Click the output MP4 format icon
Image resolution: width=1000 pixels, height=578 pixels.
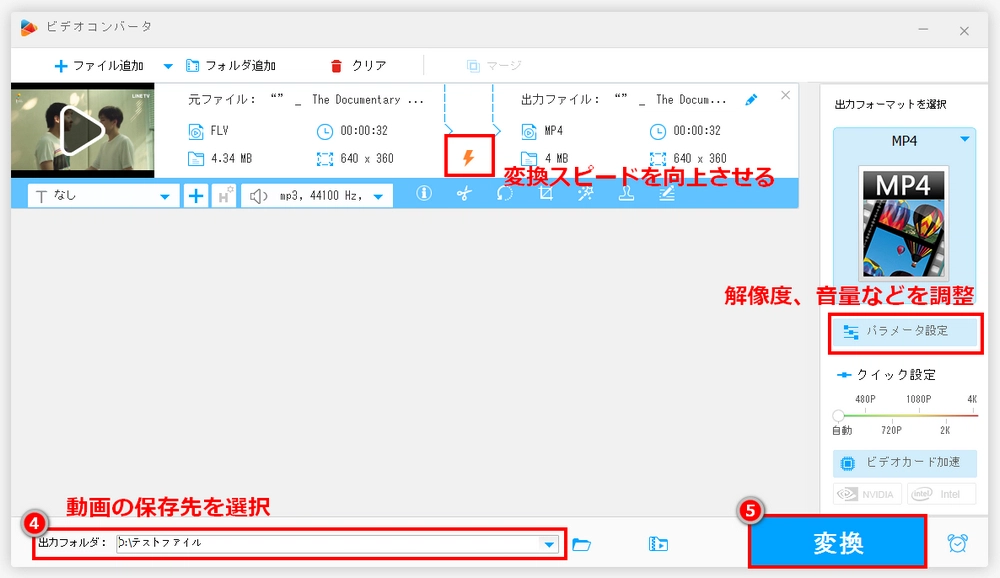click(x=529, y=131)
